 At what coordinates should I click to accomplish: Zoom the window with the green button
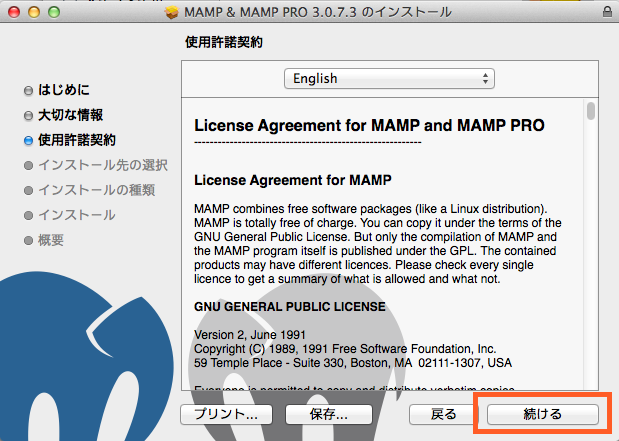[x=52, y=11]
